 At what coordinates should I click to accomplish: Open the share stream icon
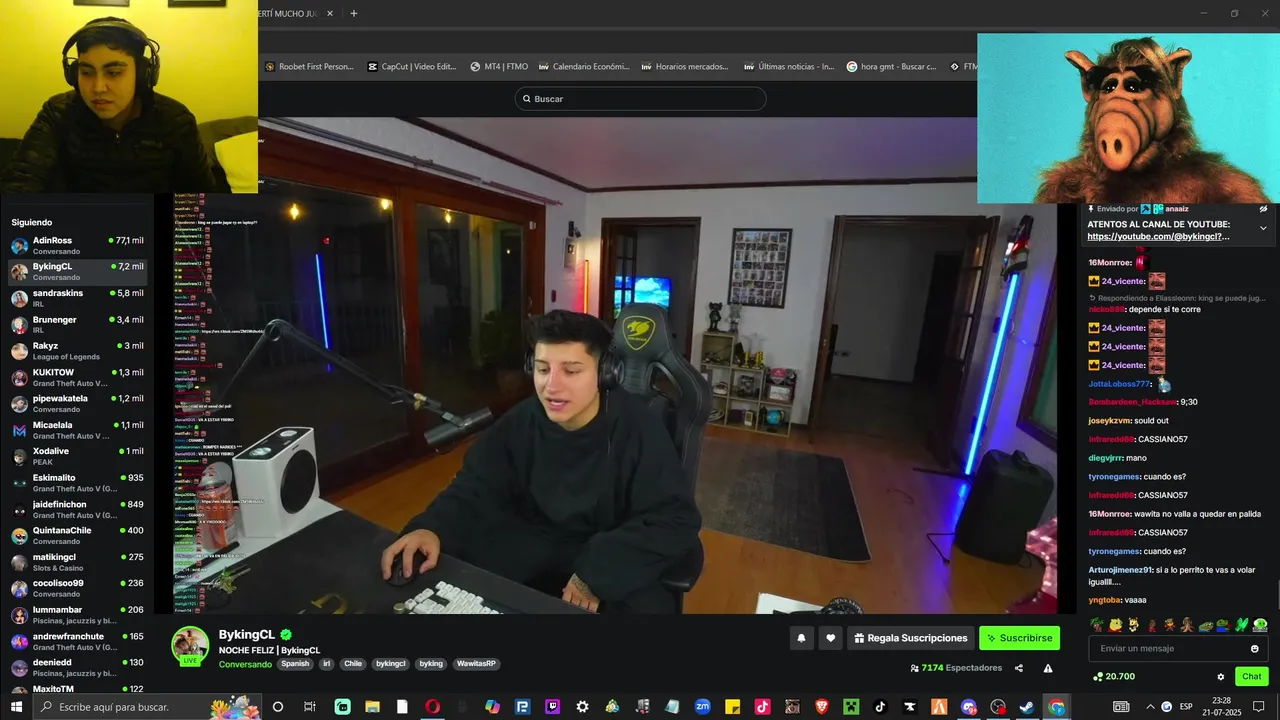pos(1019,668)
